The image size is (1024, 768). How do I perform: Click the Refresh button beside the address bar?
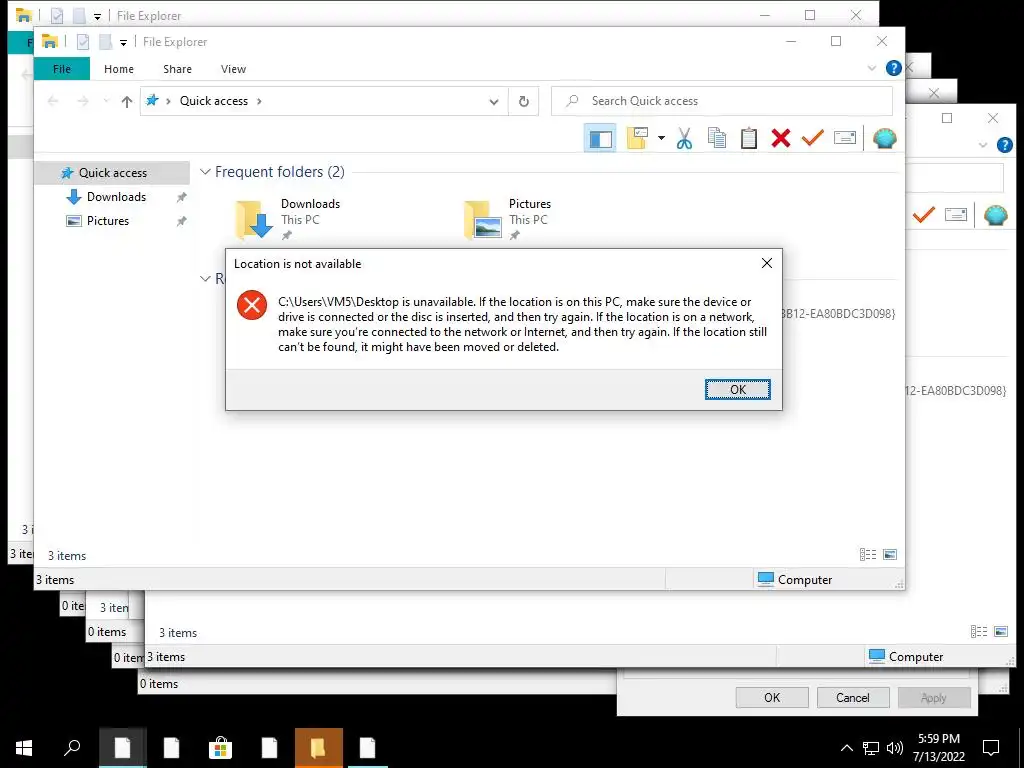coord(523,101)
